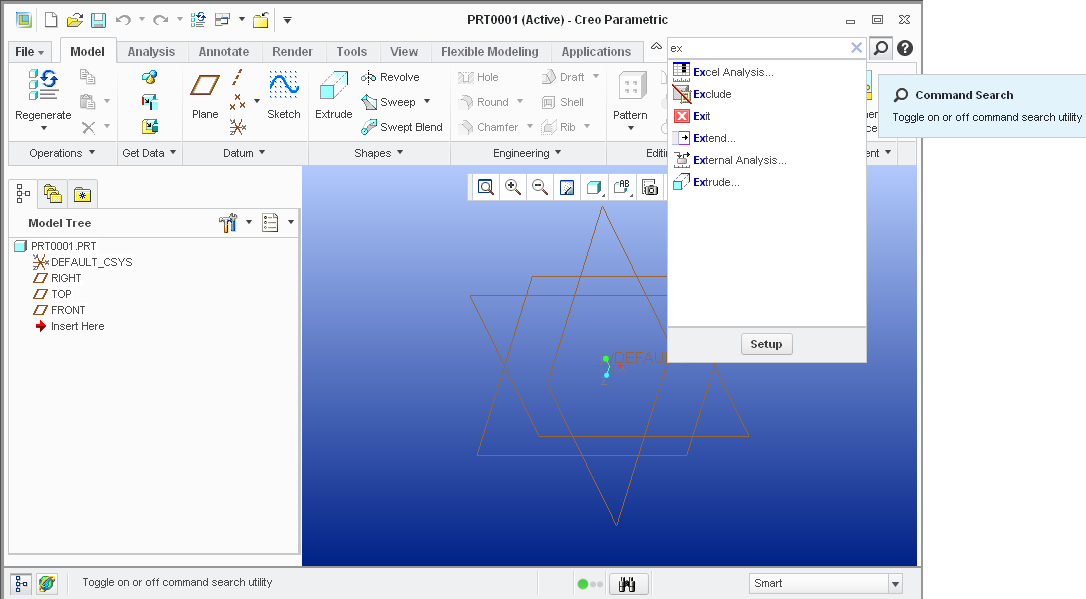Screen dimensions: 1086x599
Task: Open the File menu
Action: 30,52
